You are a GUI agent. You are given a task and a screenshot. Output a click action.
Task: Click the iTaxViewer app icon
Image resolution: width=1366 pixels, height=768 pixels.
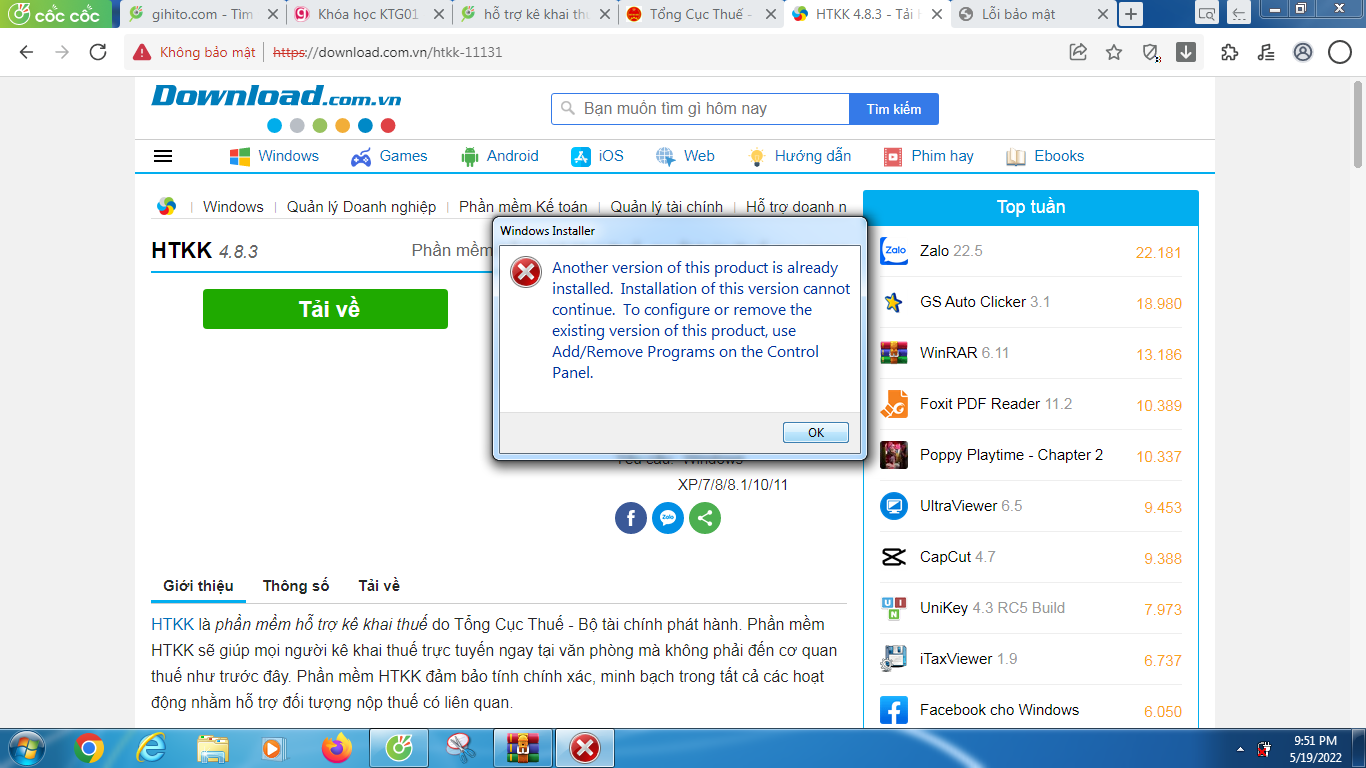coord(894,659)
